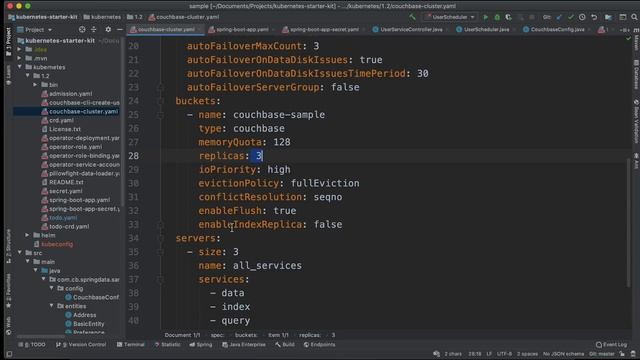
Task: Click the locate target icon in Project panel
Action: pos(82,29)
